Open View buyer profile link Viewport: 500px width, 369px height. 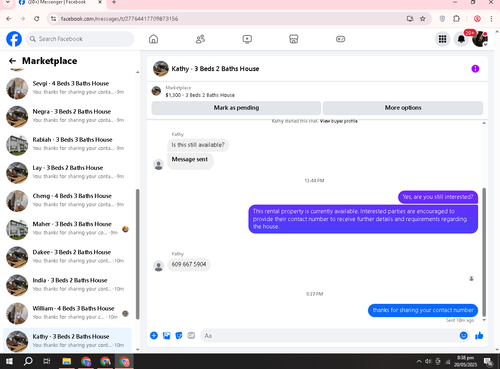point(339,121)
